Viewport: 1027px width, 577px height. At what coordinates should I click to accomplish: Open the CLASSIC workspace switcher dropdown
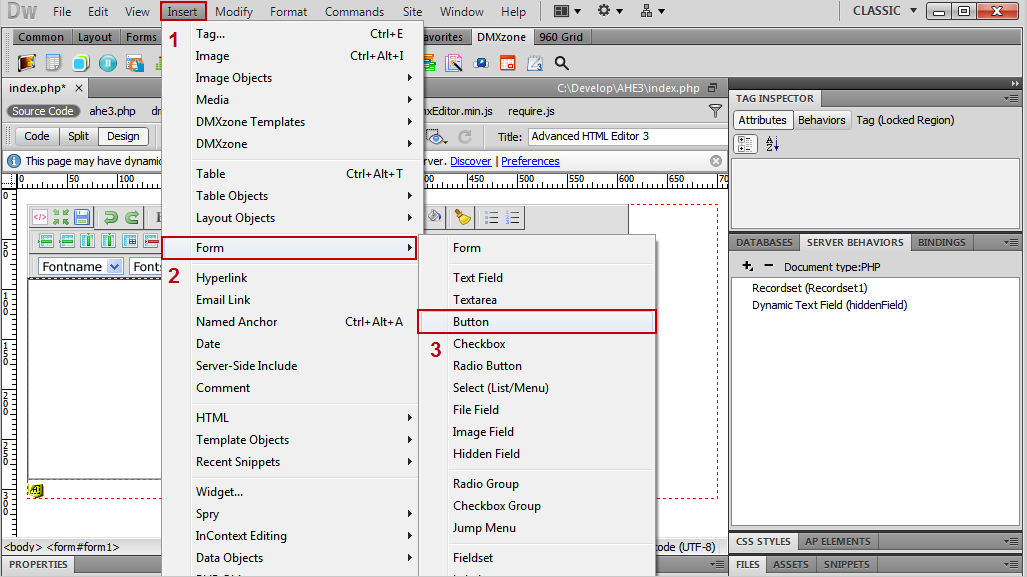[885, 11]
